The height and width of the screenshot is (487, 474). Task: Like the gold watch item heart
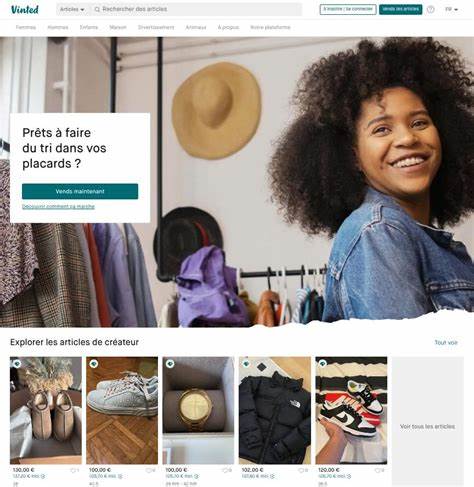point(225,470)
